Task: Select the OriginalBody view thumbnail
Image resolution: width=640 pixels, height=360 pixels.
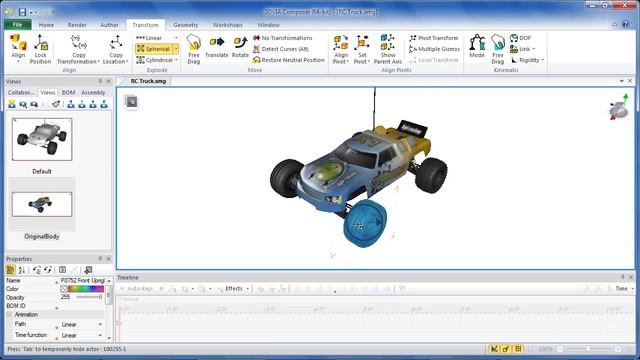Action: (x=42, y=204)
